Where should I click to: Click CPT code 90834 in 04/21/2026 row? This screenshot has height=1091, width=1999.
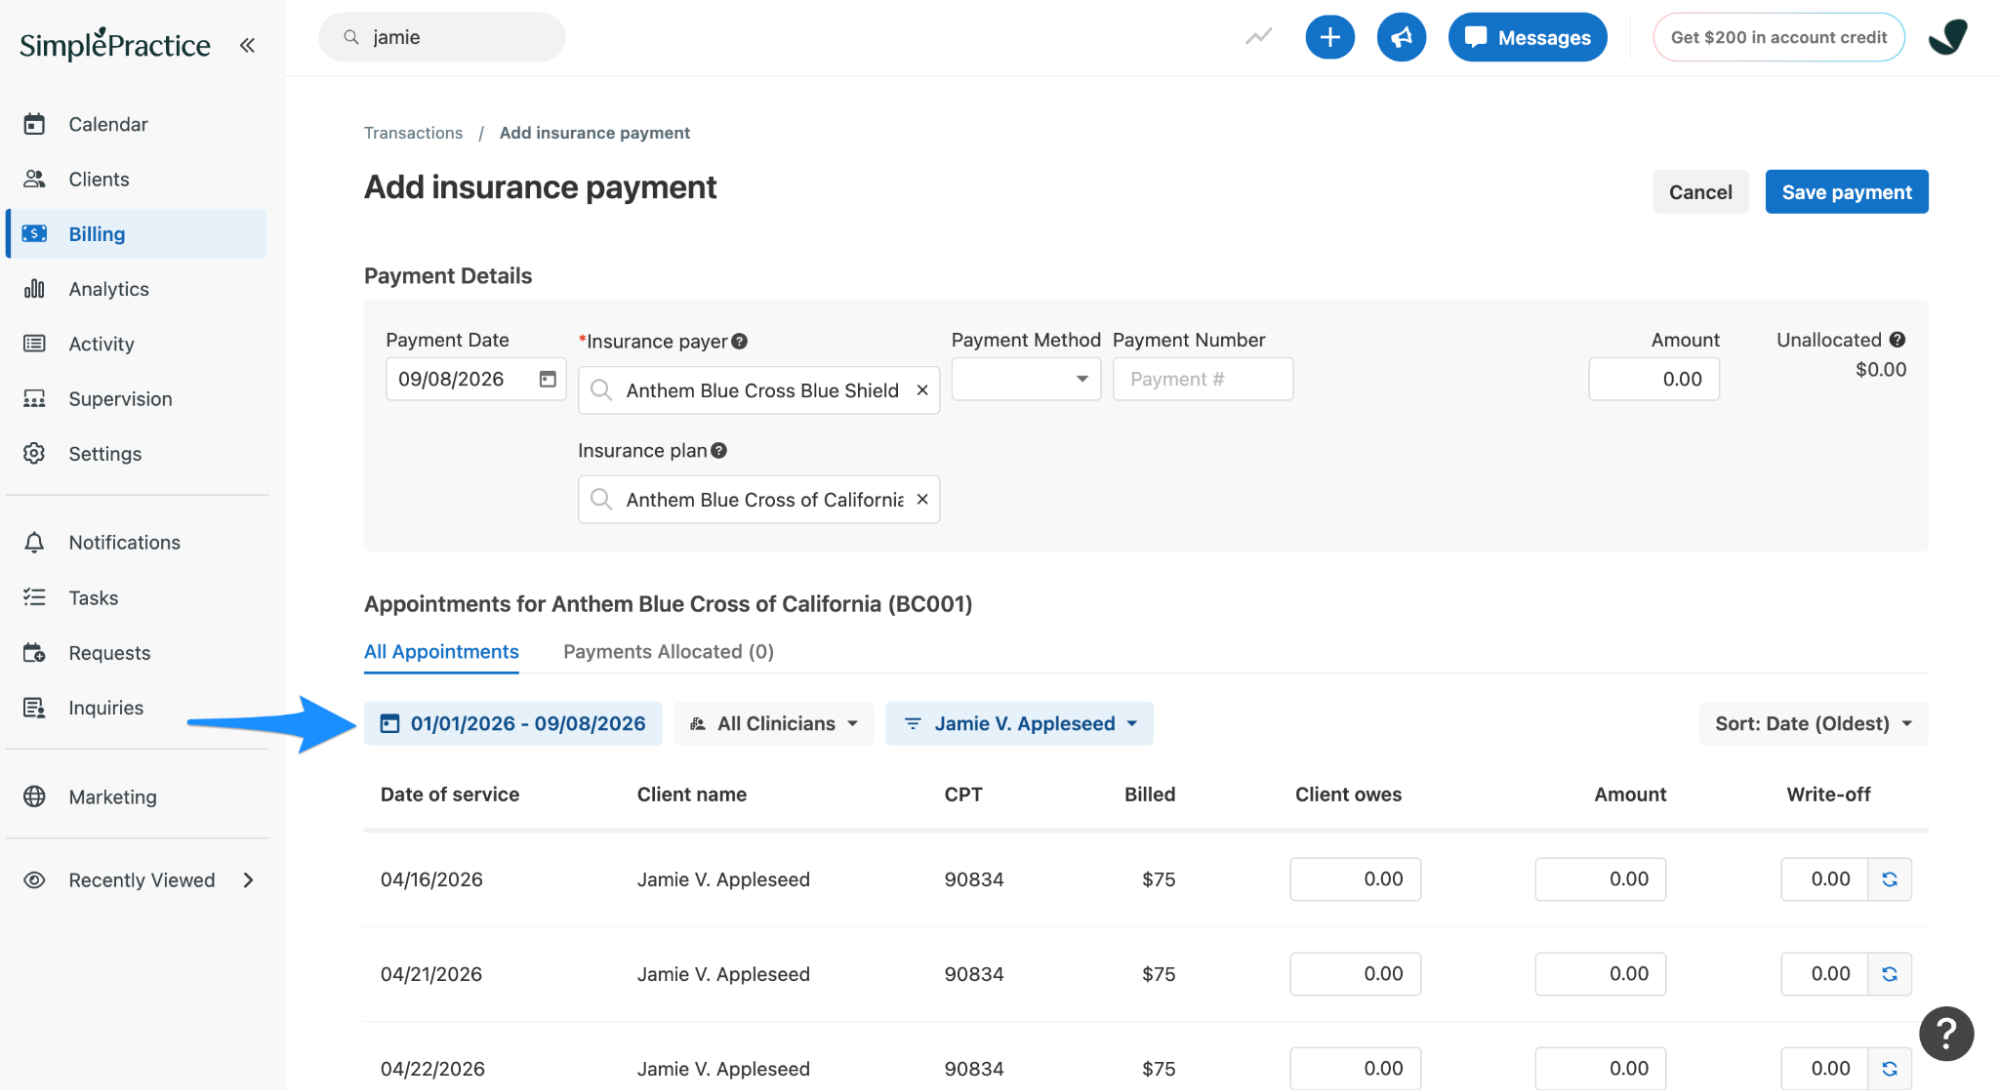[x=974, y=974]
